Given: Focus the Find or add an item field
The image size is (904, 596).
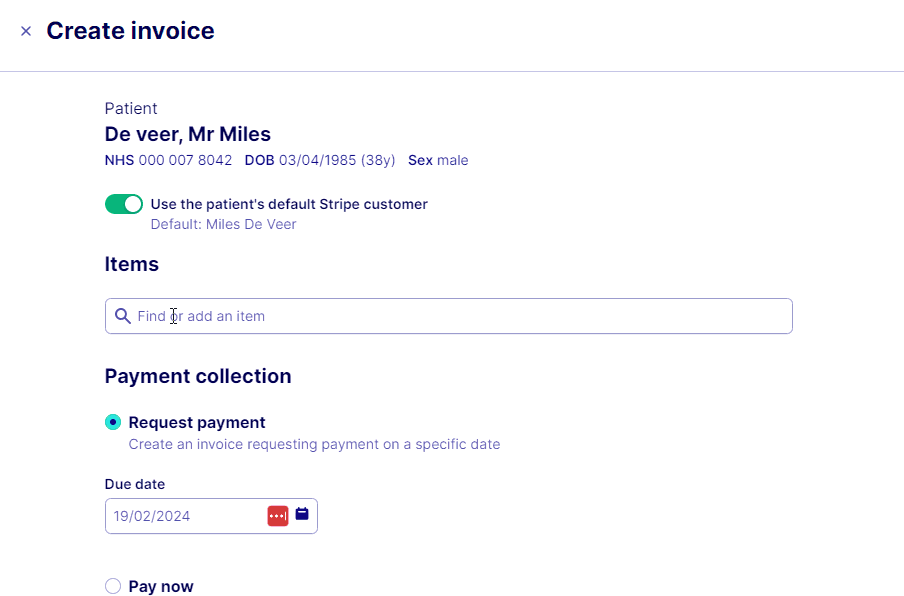Looking at the screenshot, I should pyautogui.click(x=450, y=316).
